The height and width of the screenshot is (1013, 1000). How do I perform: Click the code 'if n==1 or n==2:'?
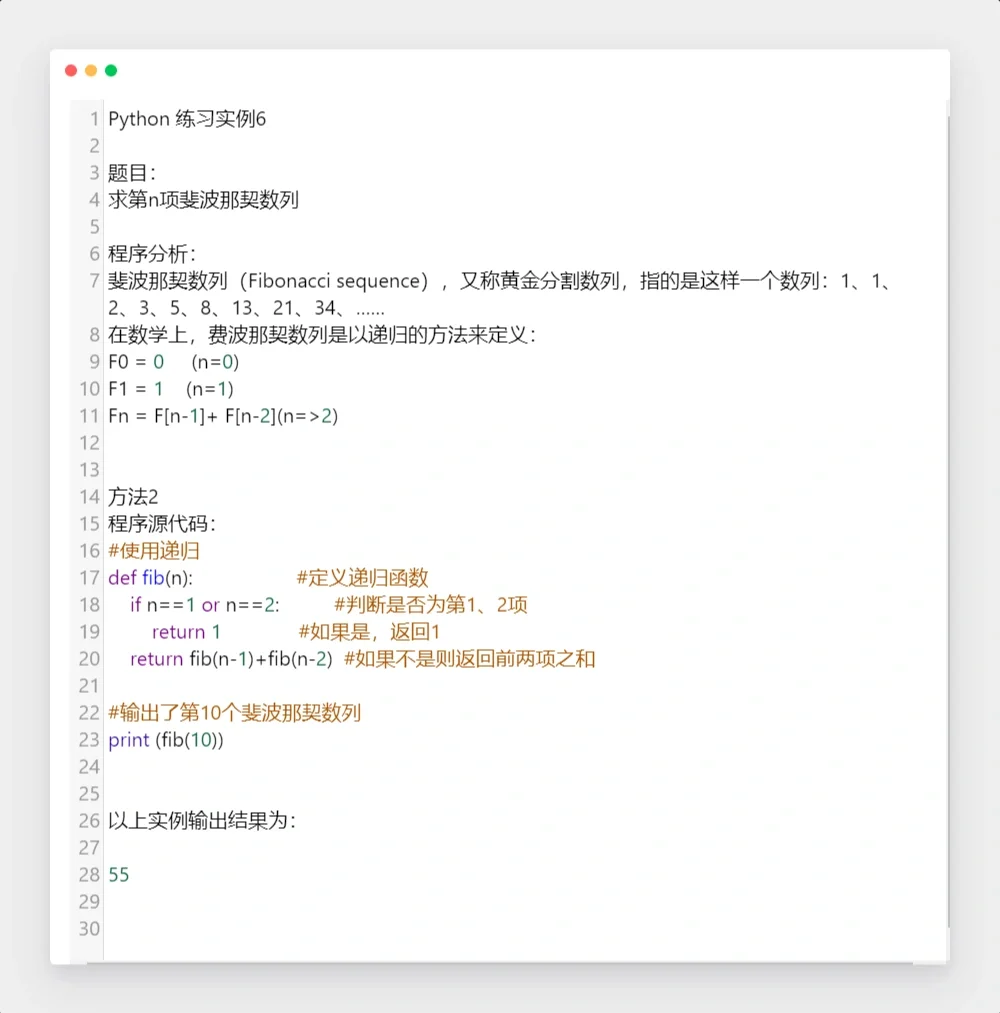(205, 605)
